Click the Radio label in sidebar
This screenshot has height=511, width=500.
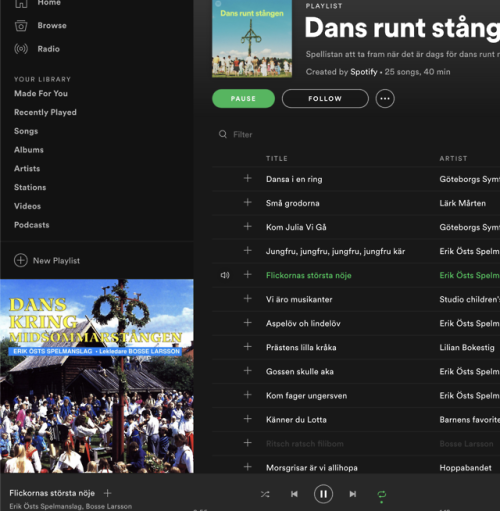click(49, 49)
